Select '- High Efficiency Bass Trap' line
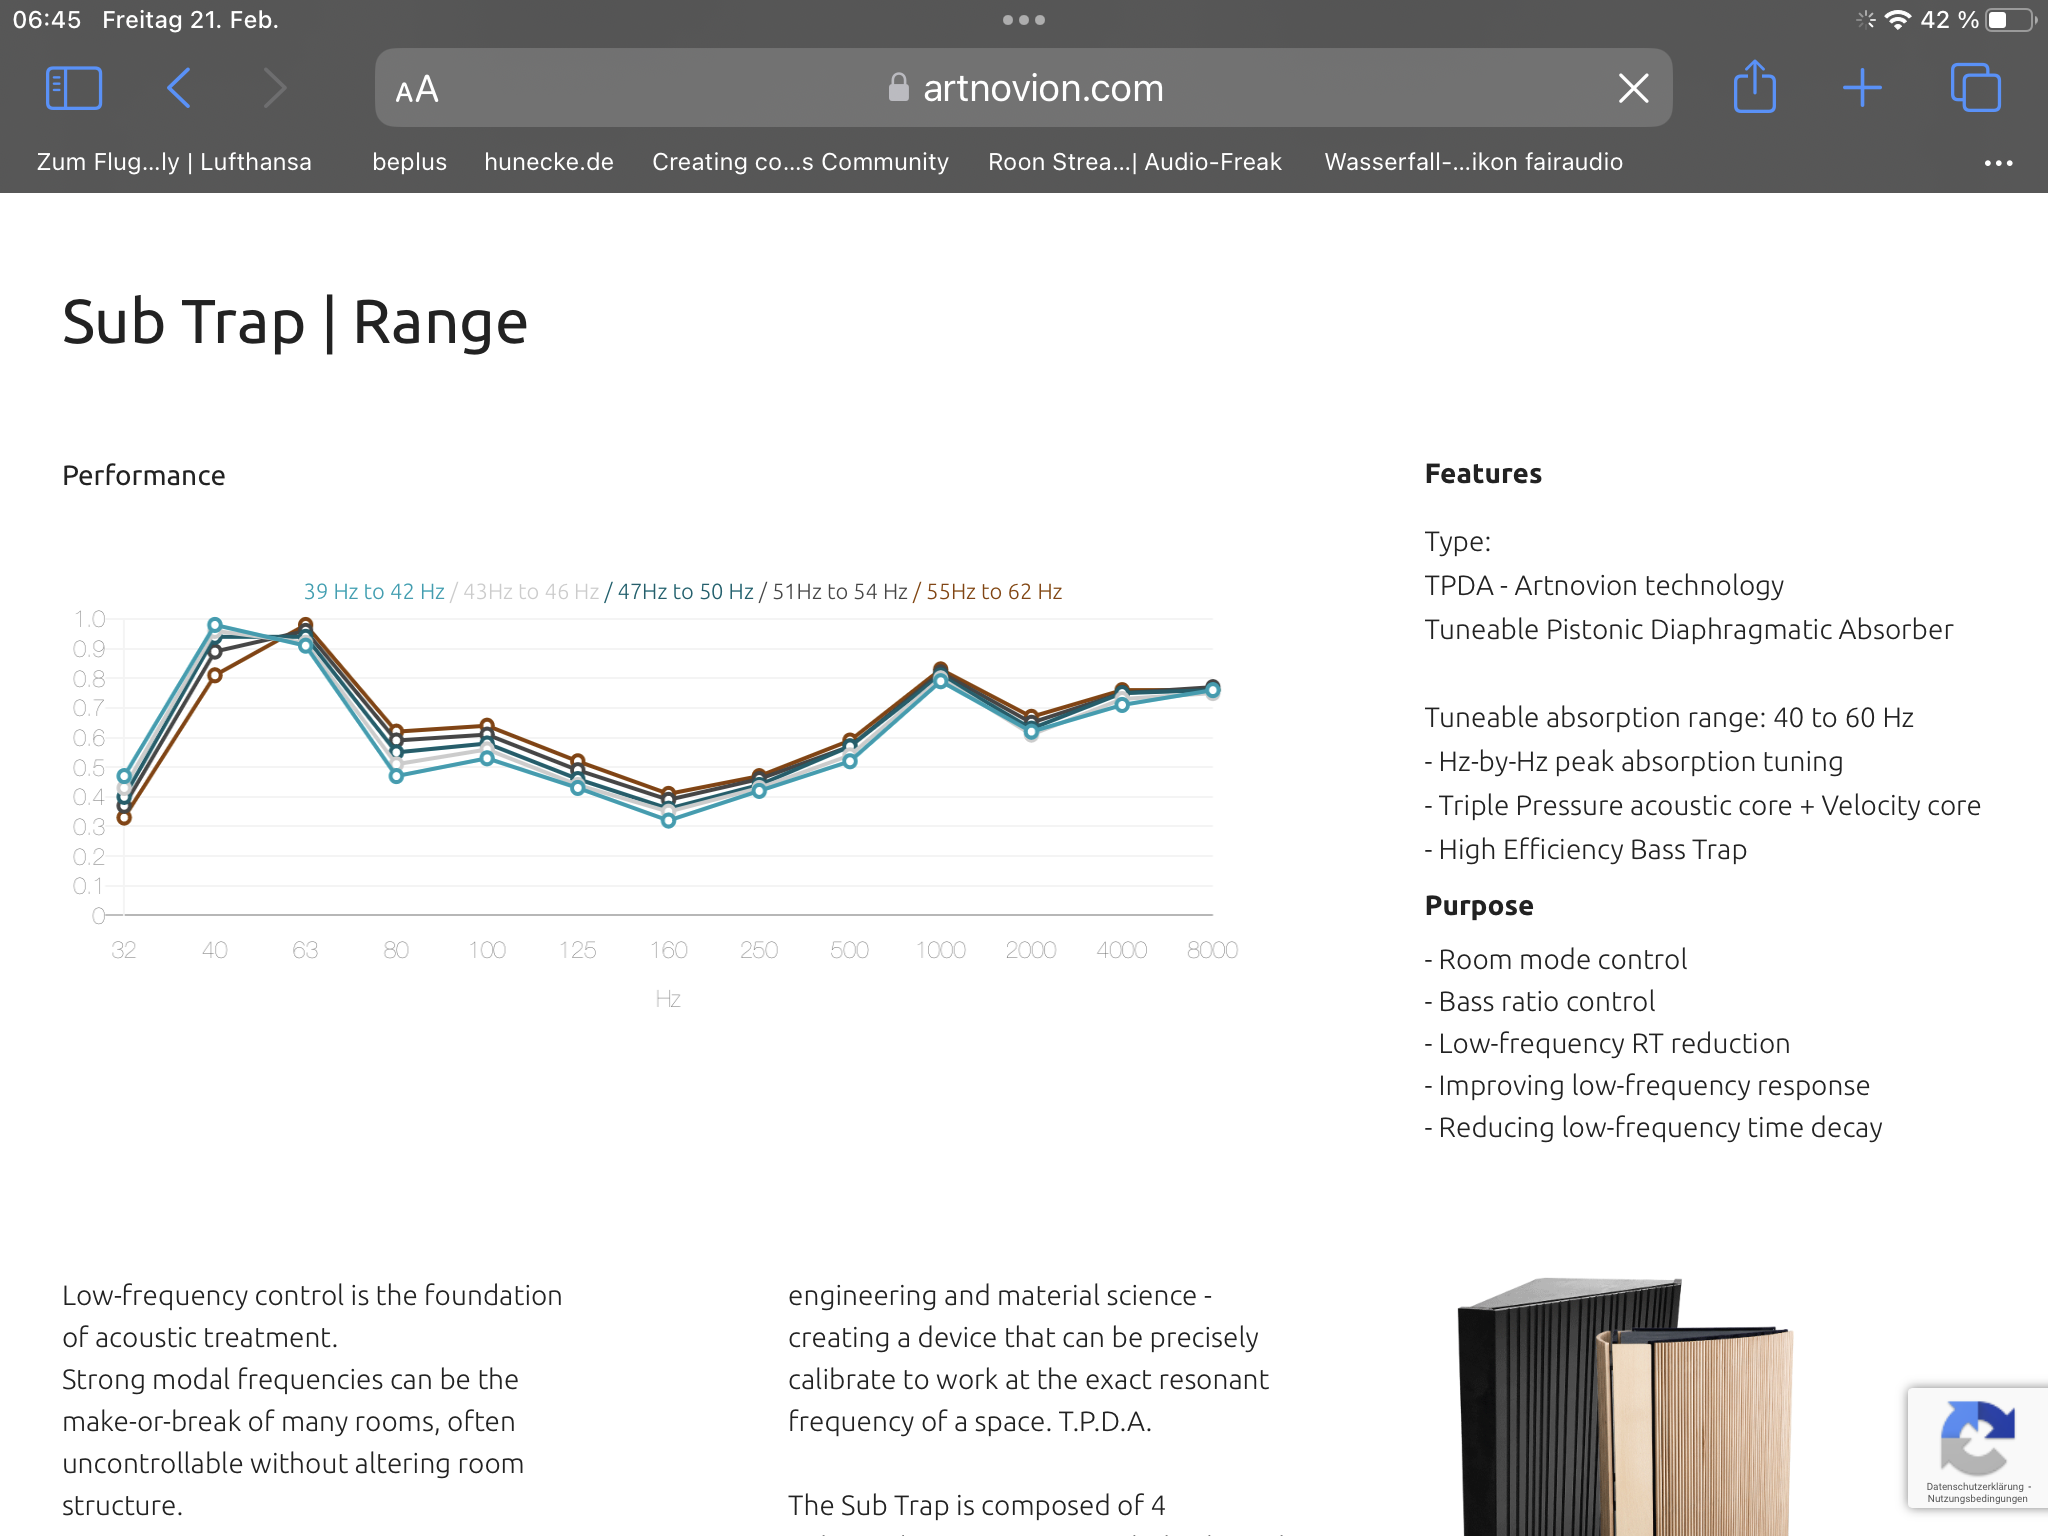The image size is (2048, 1536). coord(1586,850)
